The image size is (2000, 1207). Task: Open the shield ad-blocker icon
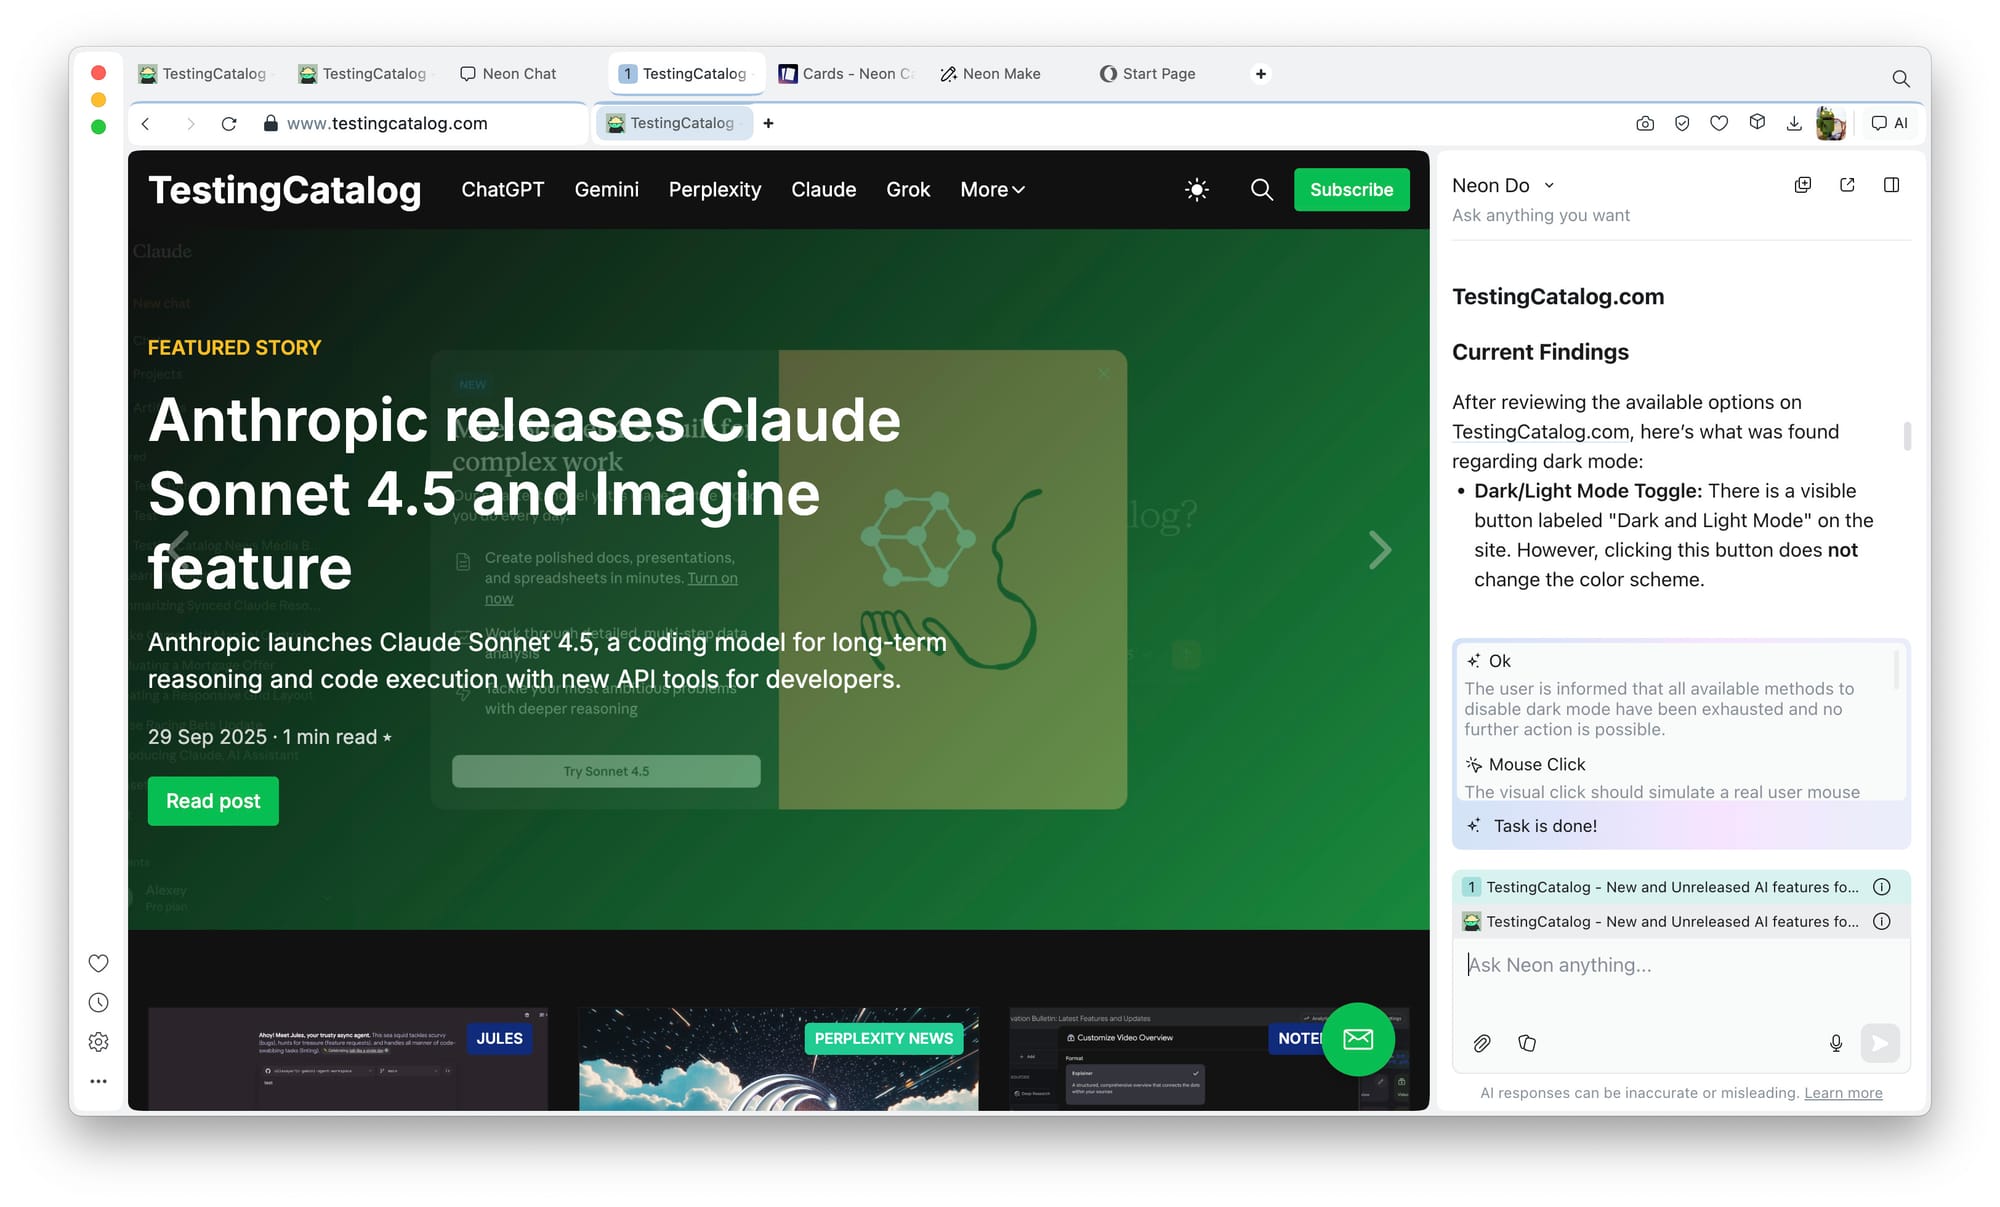pos(1682,123)
